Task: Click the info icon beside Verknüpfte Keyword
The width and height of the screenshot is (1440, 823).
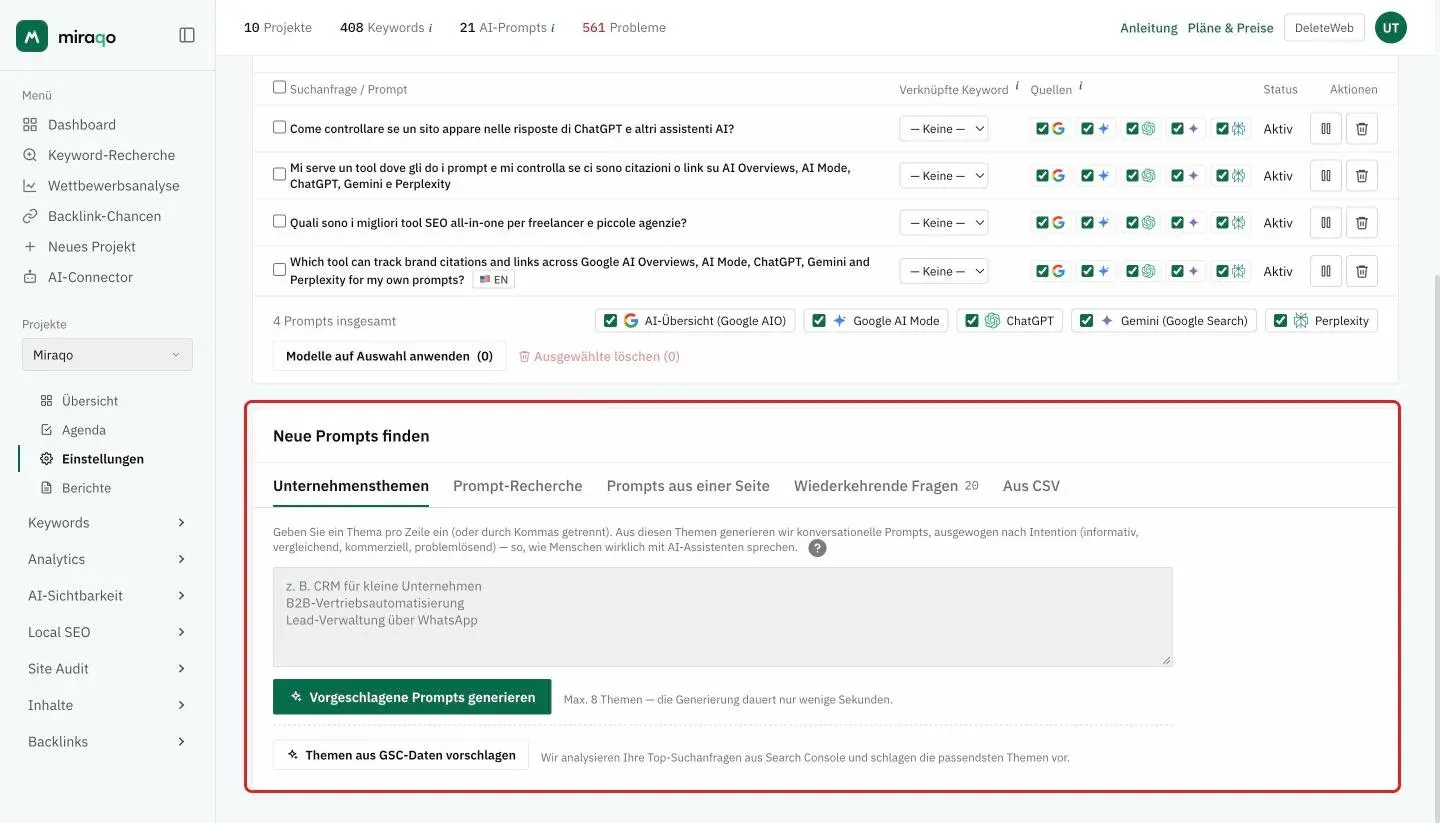Action: (x=1017, y=87)
